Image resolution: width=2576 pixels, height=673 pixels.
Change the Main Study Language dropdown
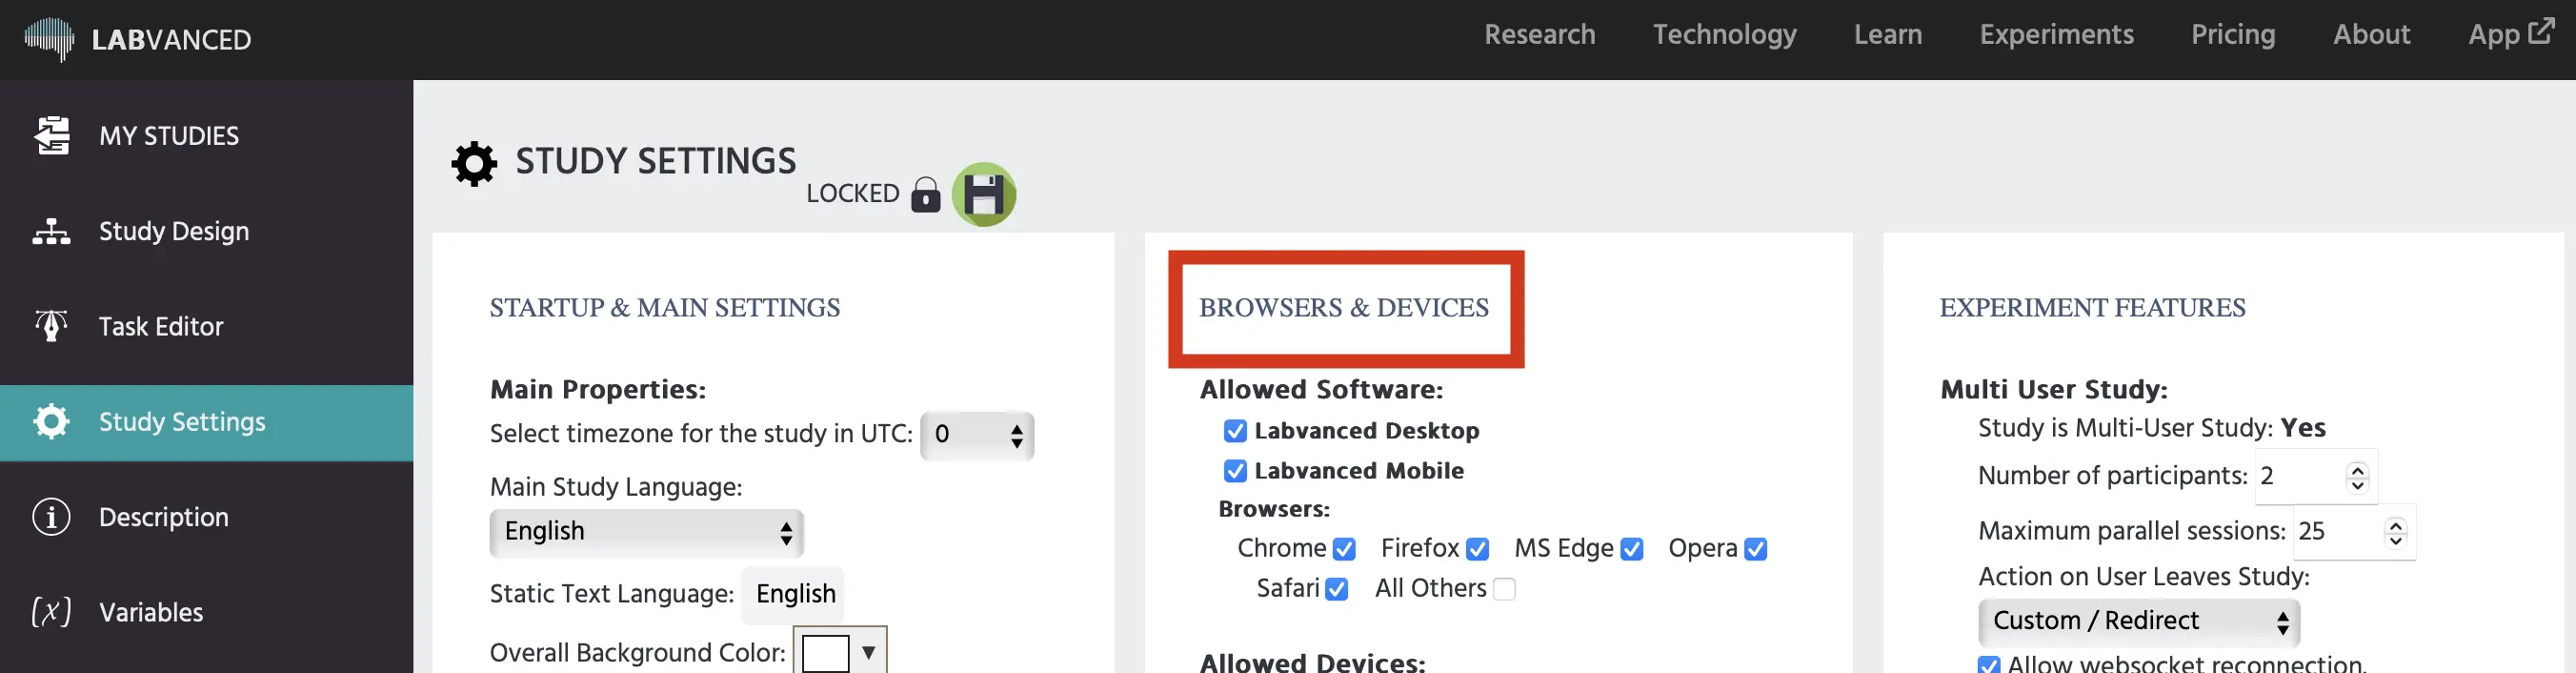(645, 532)
